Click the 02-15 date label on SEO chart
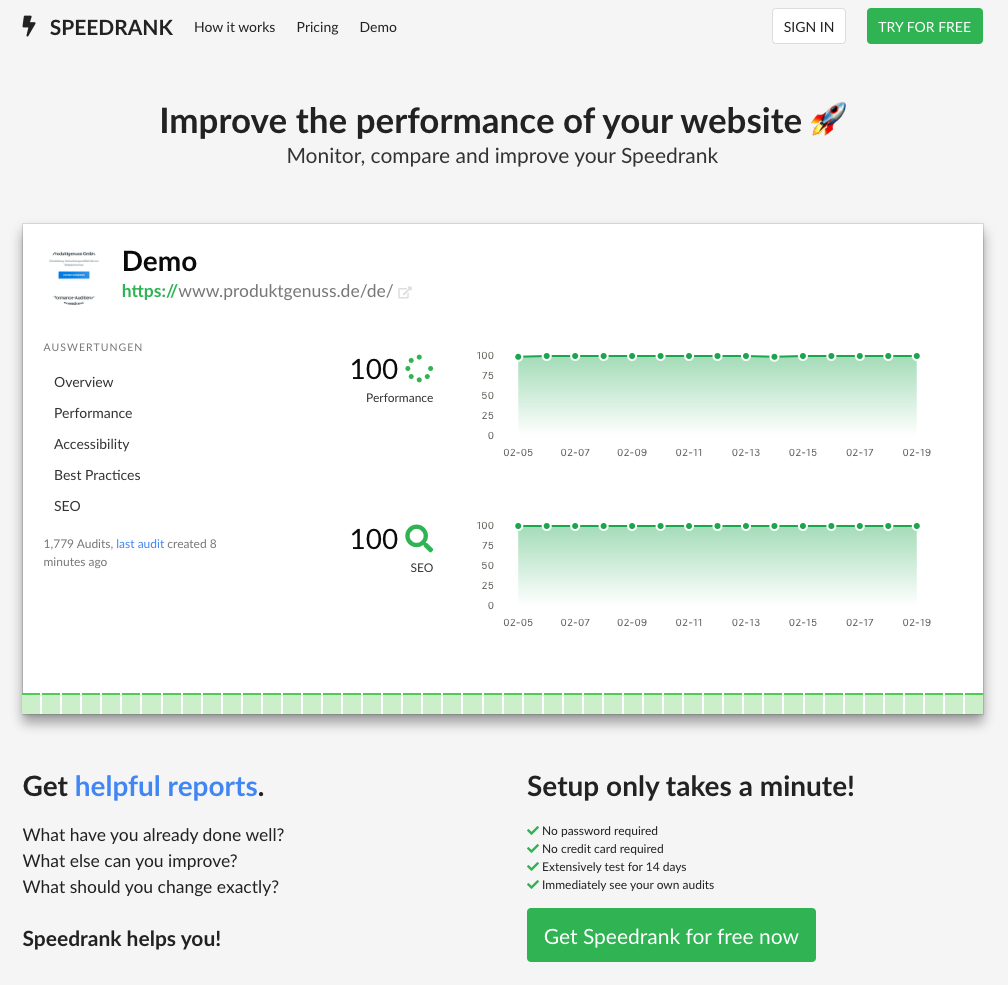The width and height of the screenshot is (1008, 985). pyautogui.click(x=803, y=622)
